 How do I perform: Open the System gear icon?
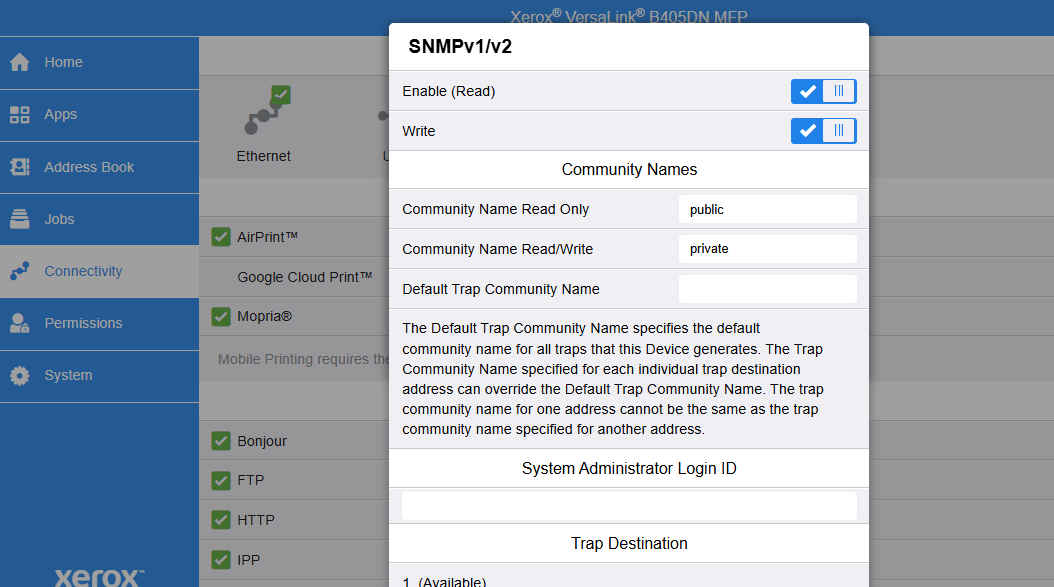(x=20, y=376)
